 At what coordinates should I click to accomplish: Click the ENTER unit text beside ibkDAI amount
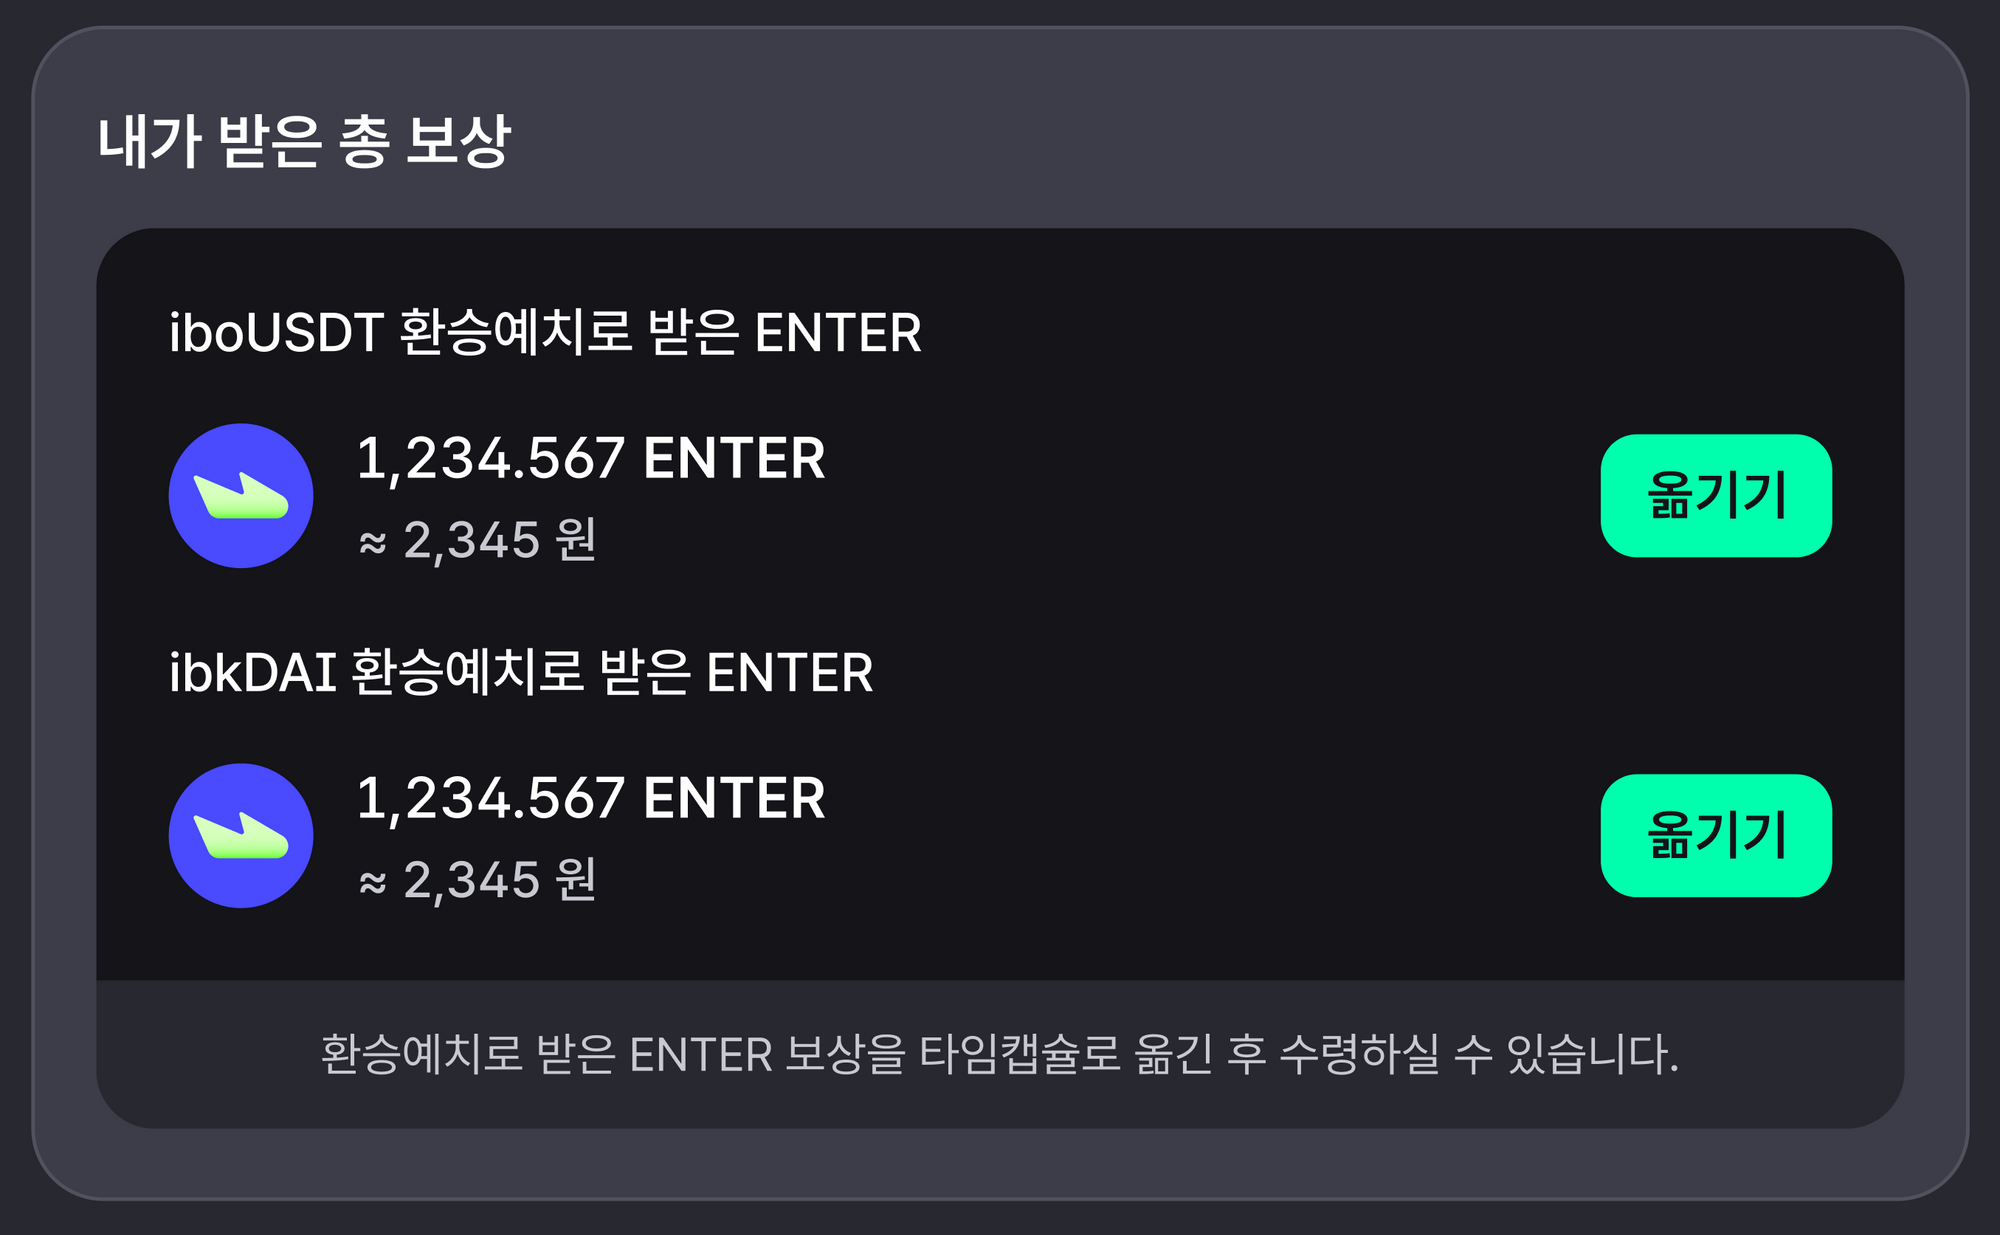735,798
